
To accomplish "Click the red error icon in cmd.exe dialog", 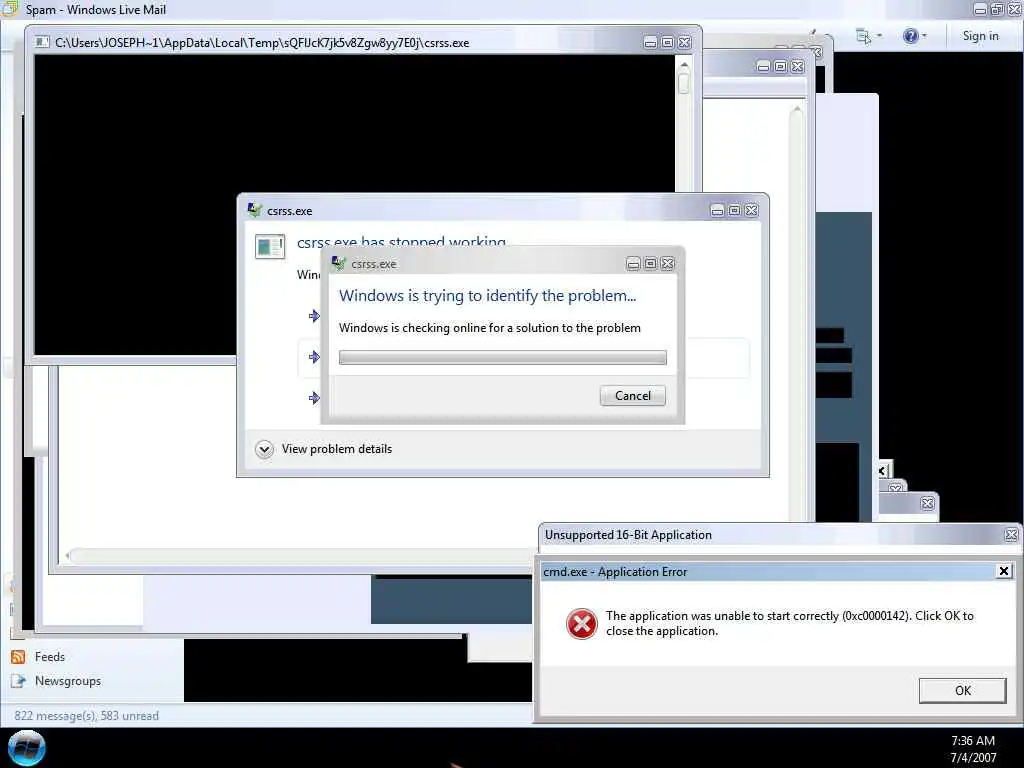I will click(581, 624).
